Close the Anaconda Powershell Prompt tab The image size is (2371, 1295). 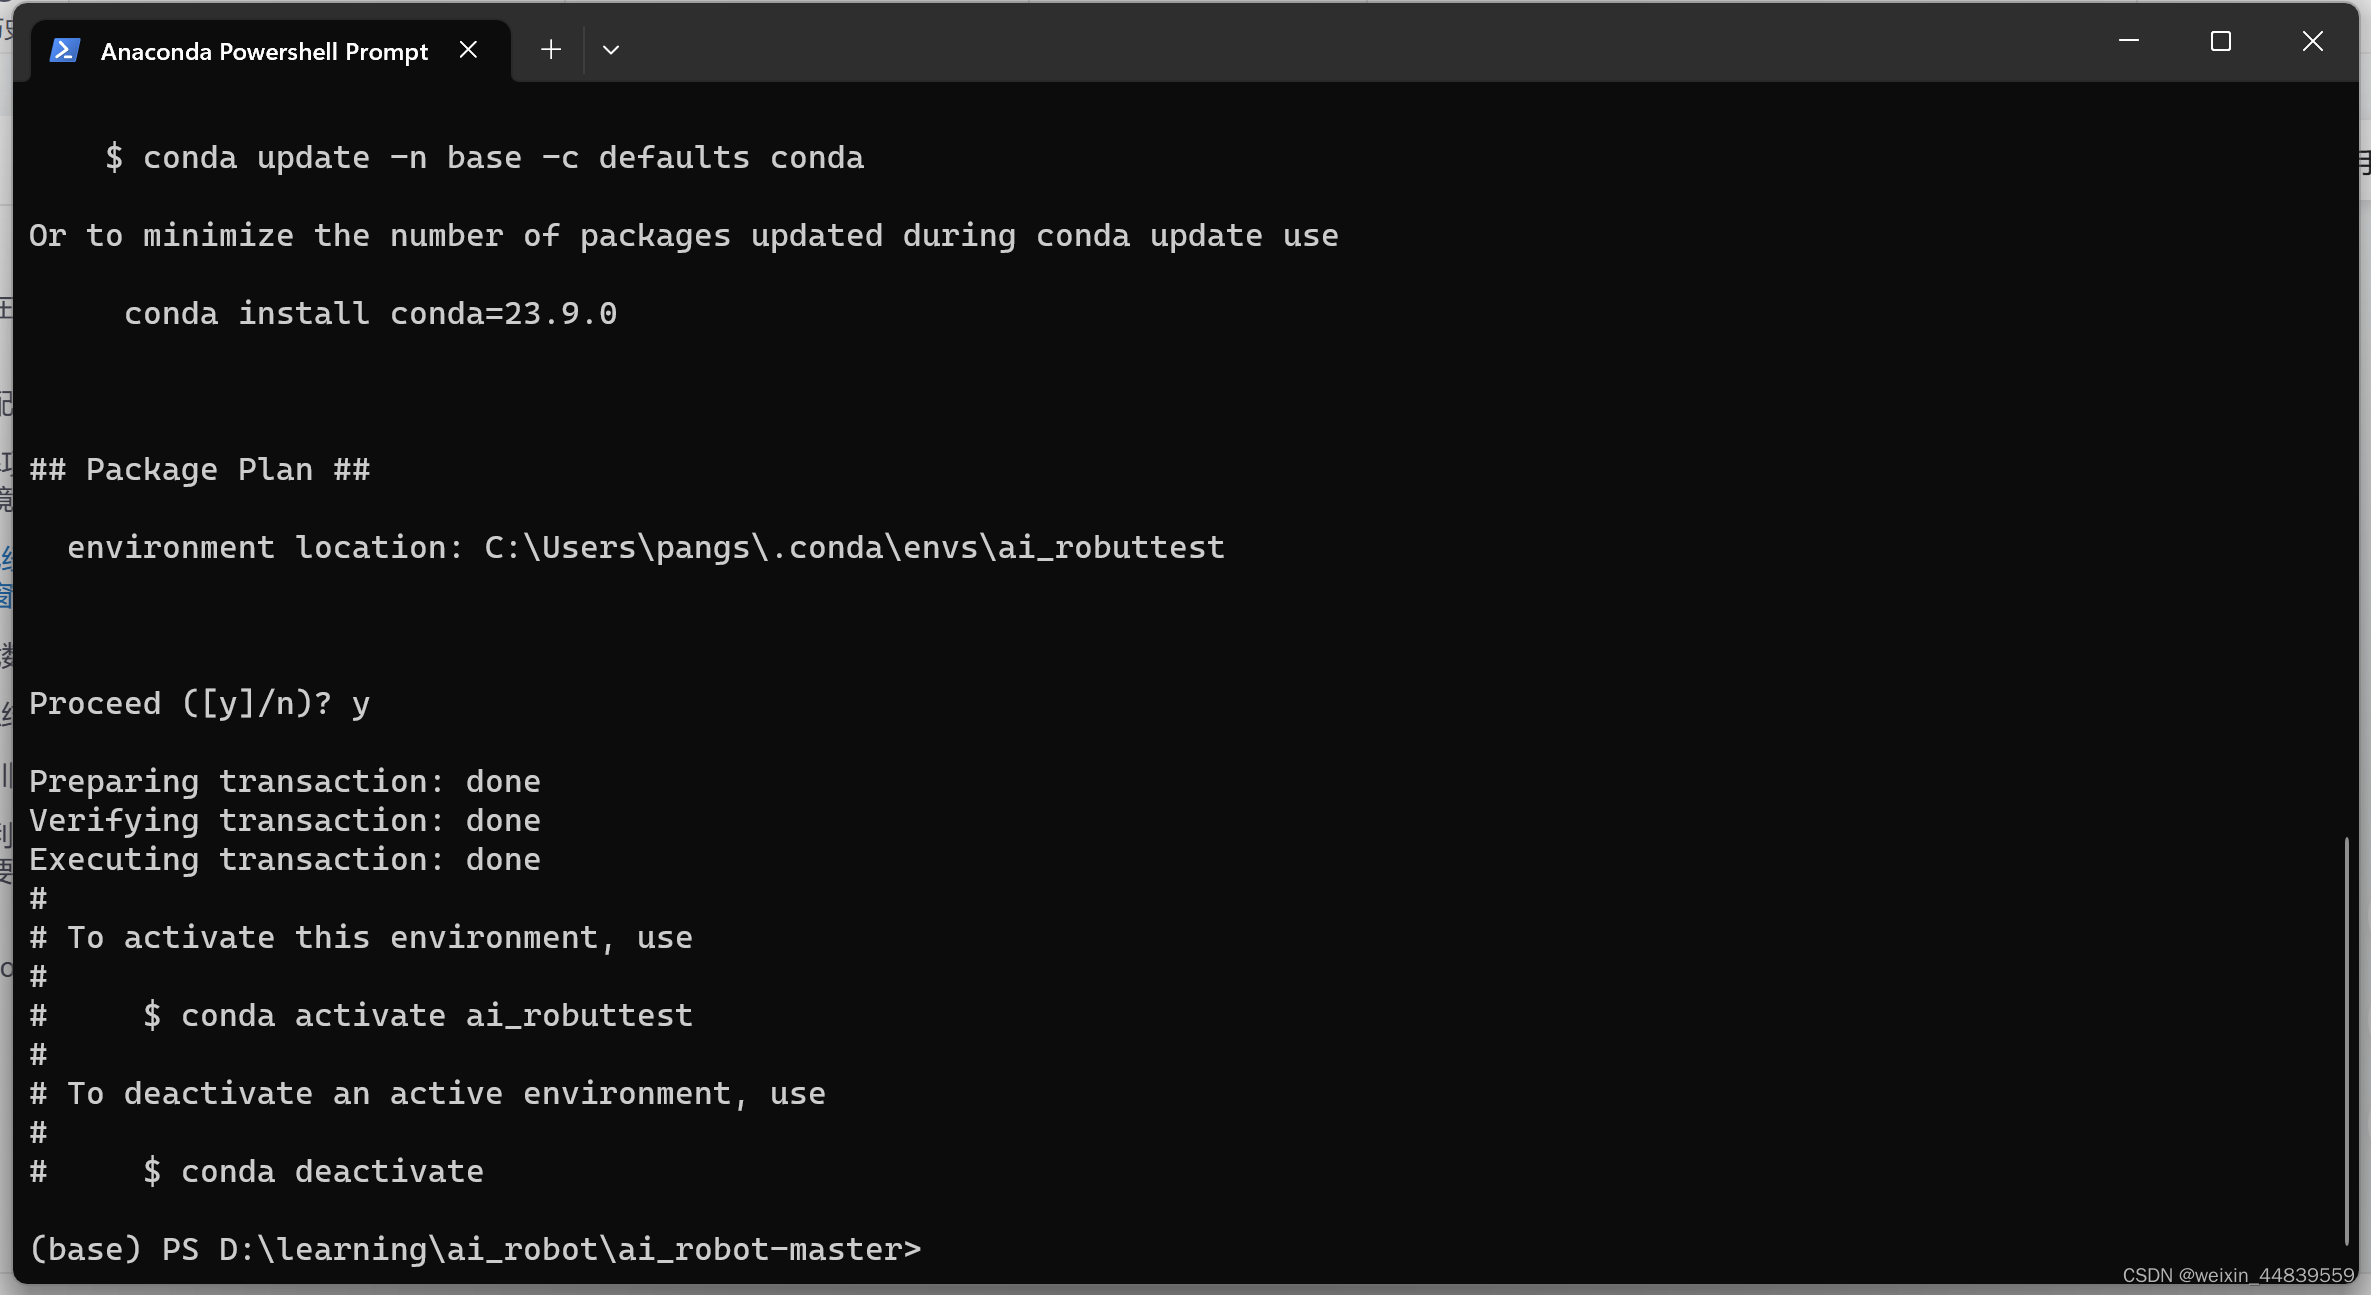tap(468, 50)
